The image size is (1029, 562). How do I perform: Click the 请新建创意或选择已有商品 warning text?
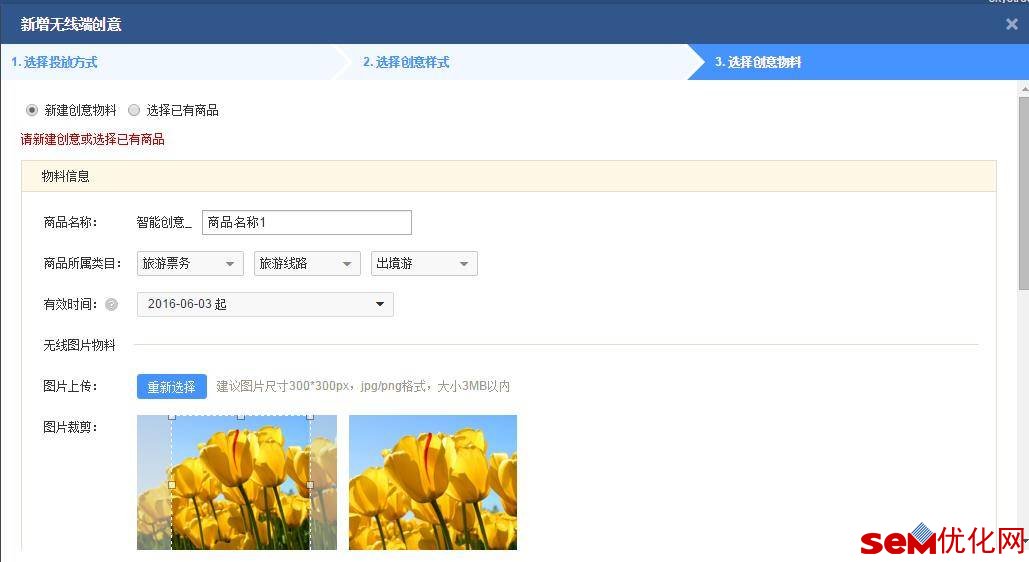pos(93,139)
